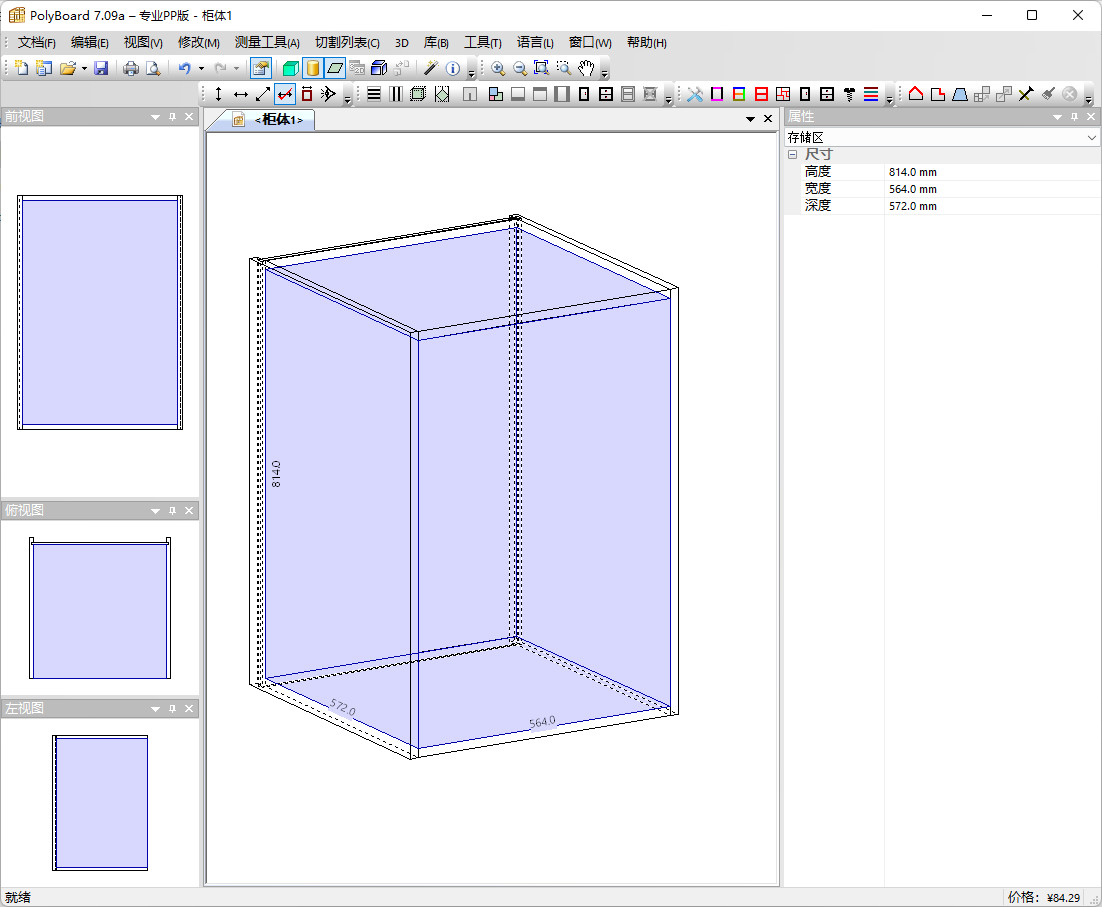Click the vertical dividers icon
The image size is (1102, 907).
[x=396, y=94]
